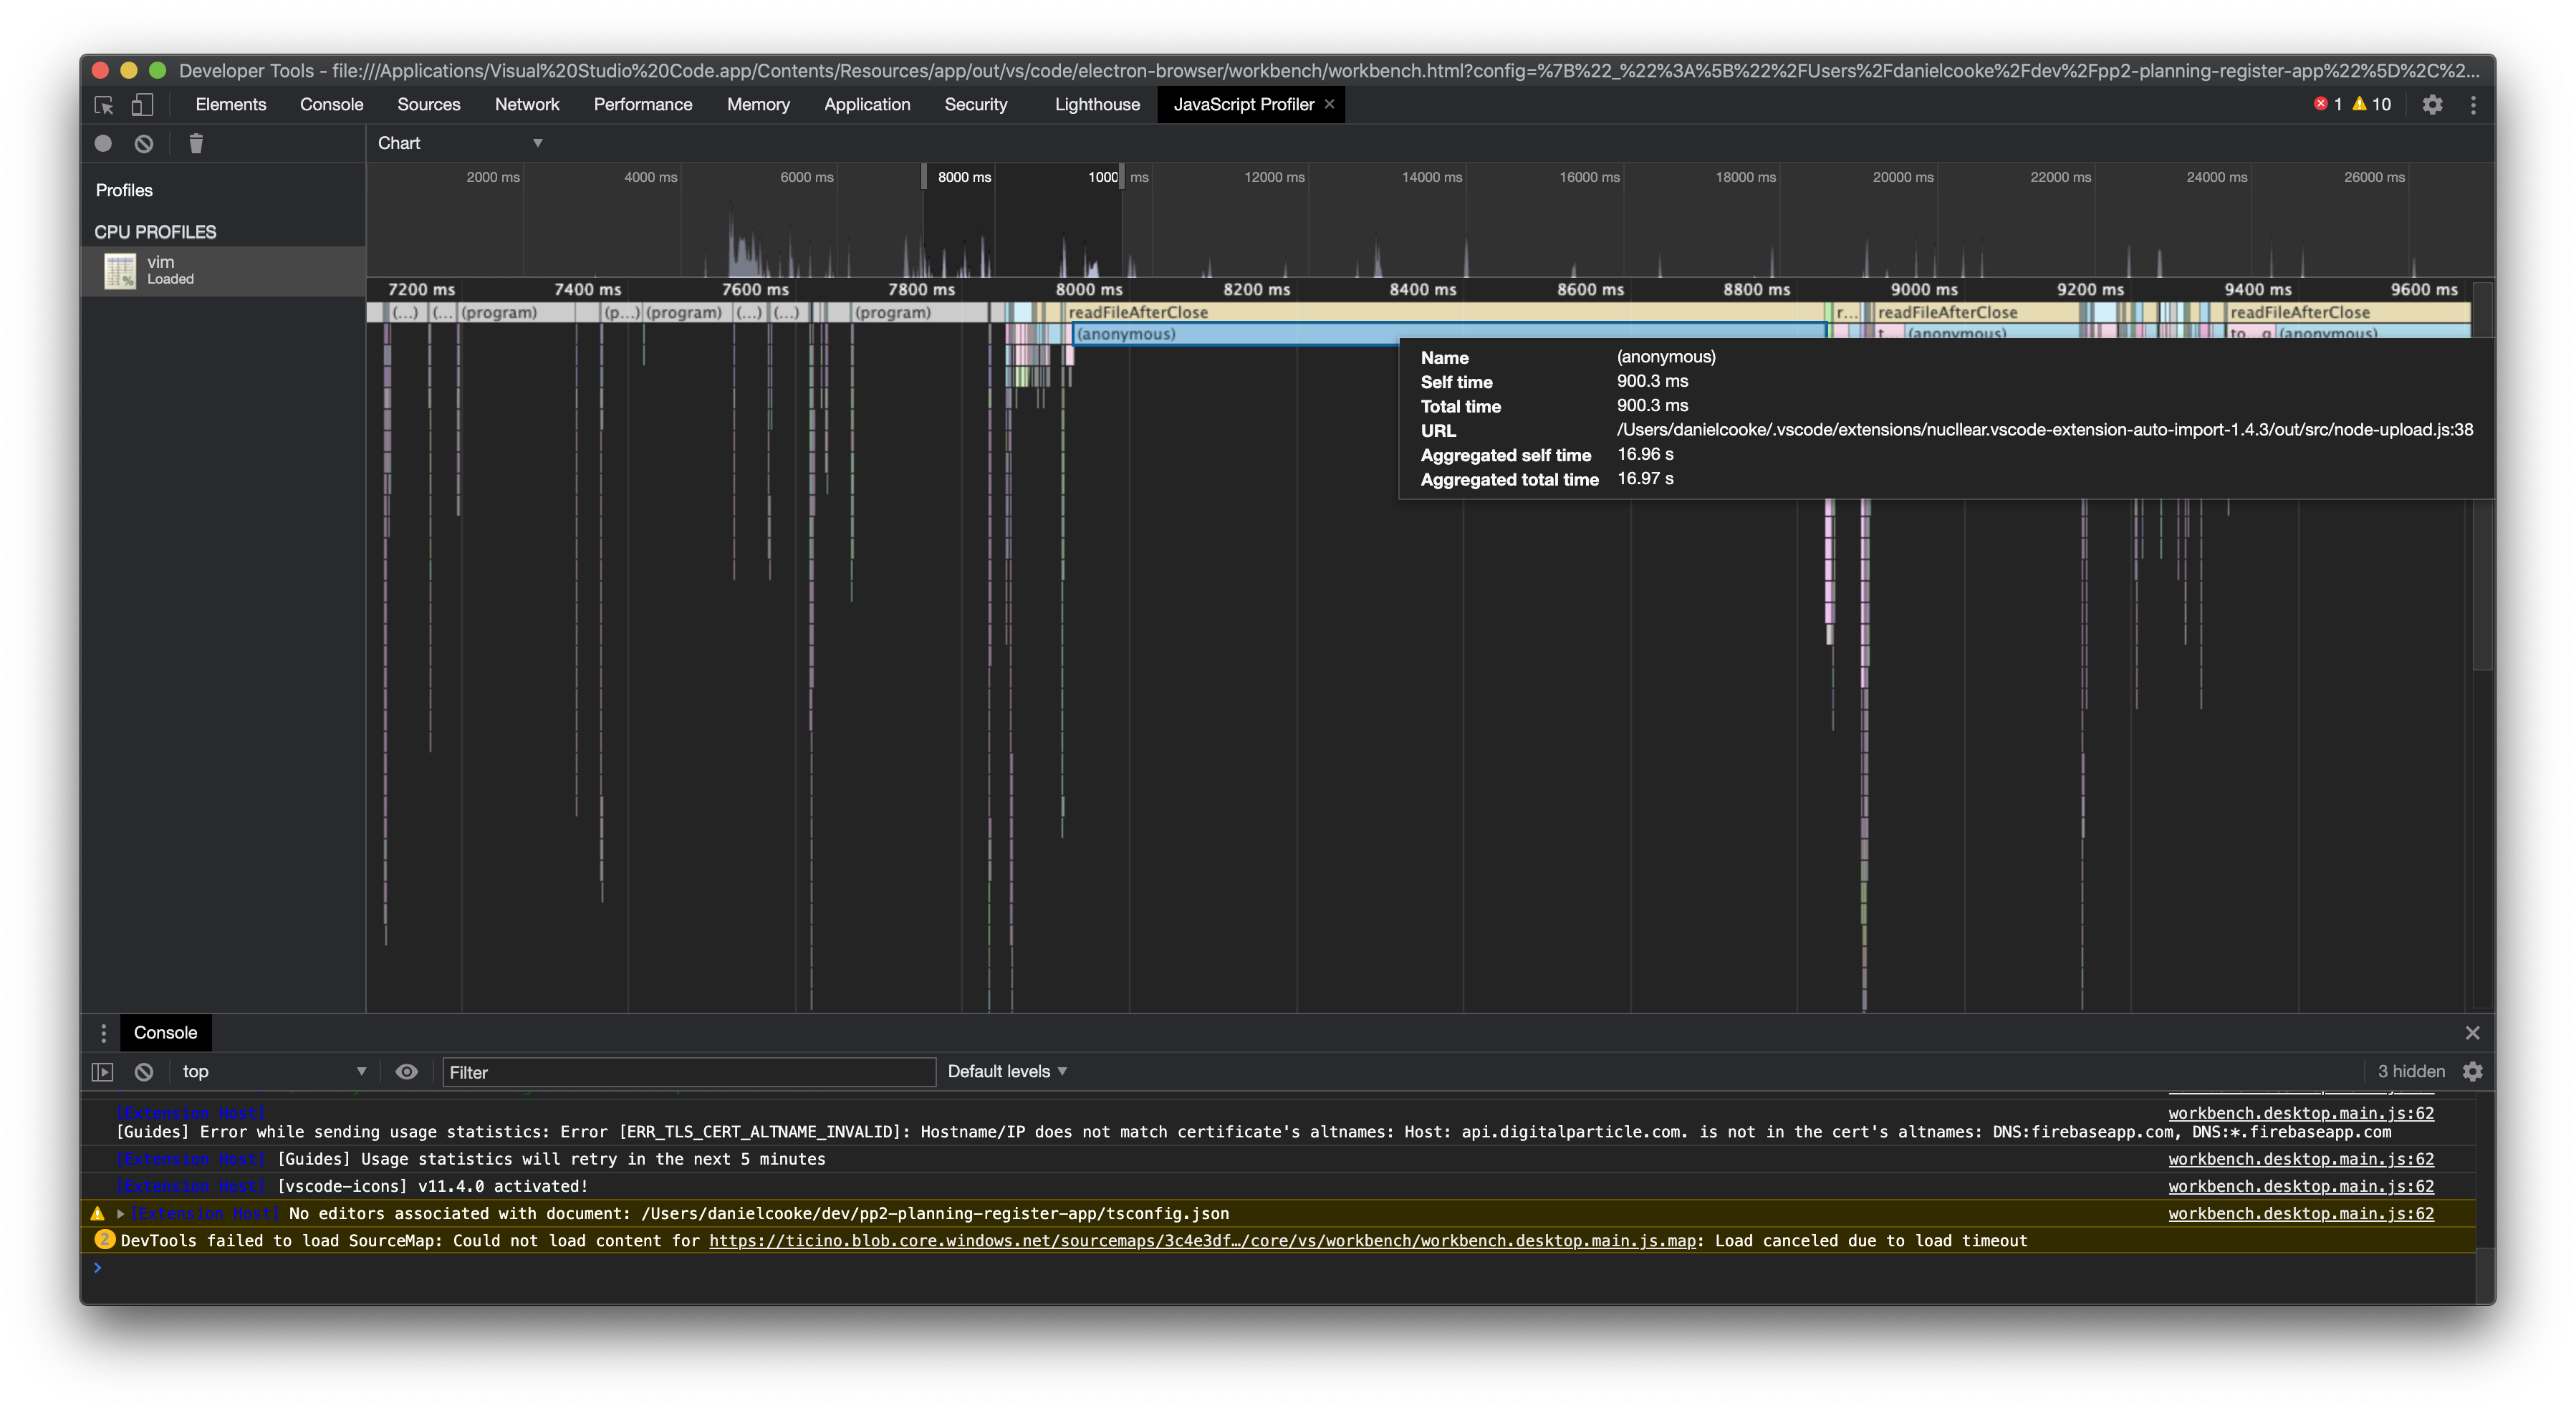Switch to the Lighthouse tab
This screenshot has height=1411, width=2576.
coord(1096,104)
